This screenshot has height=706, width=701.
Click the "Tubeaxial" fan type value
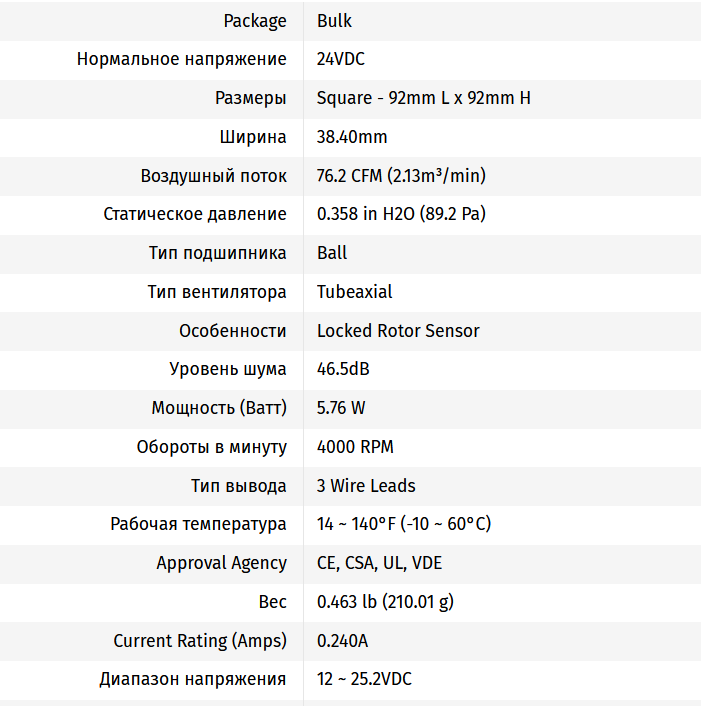pyautogui.click(x=354, y=292)
